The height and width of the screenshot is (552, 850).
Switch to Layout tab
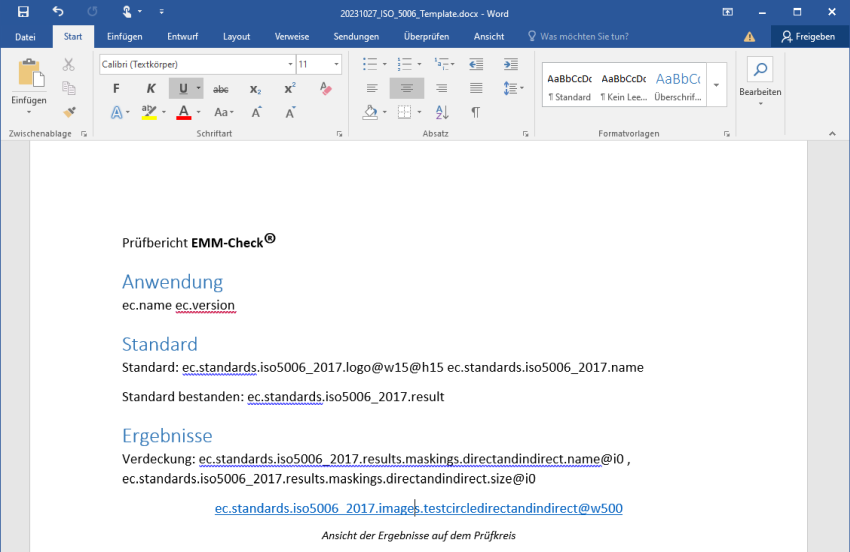pos(236,37)
